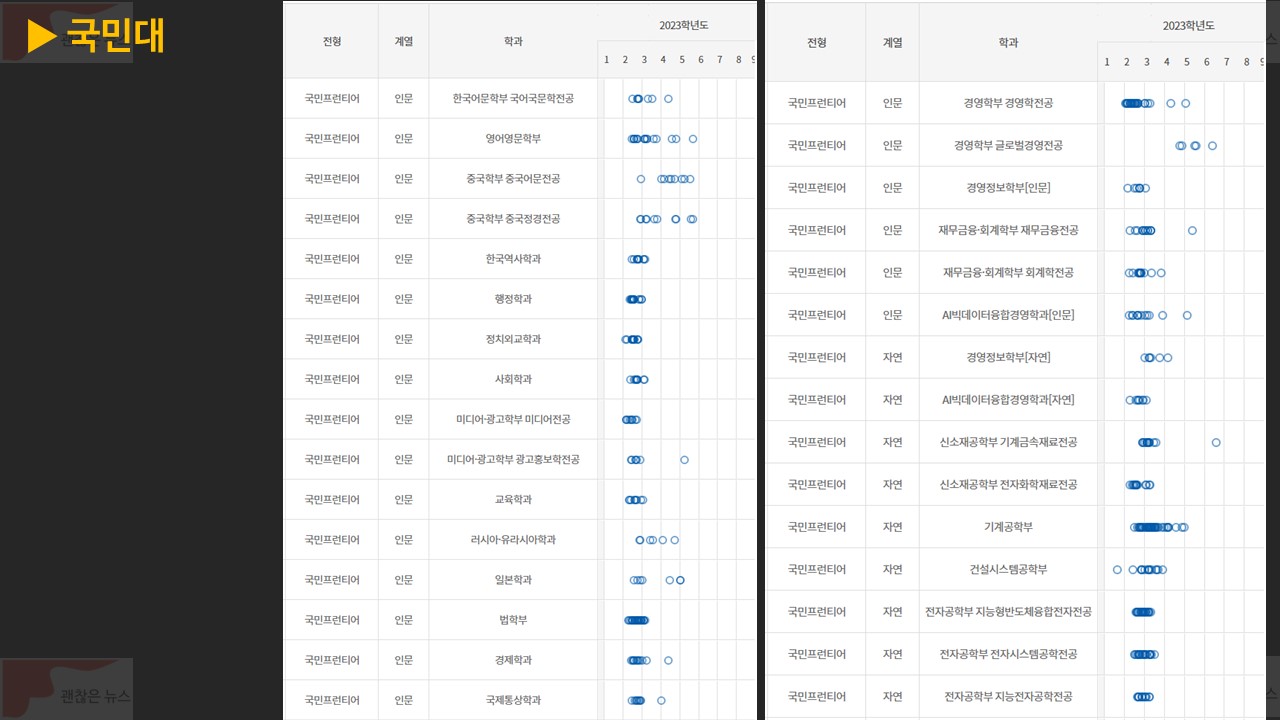The image size is (1280, 720).
Task: Select 중국학부 중국정경전공 department cell
Action: [x=513, y=219]
